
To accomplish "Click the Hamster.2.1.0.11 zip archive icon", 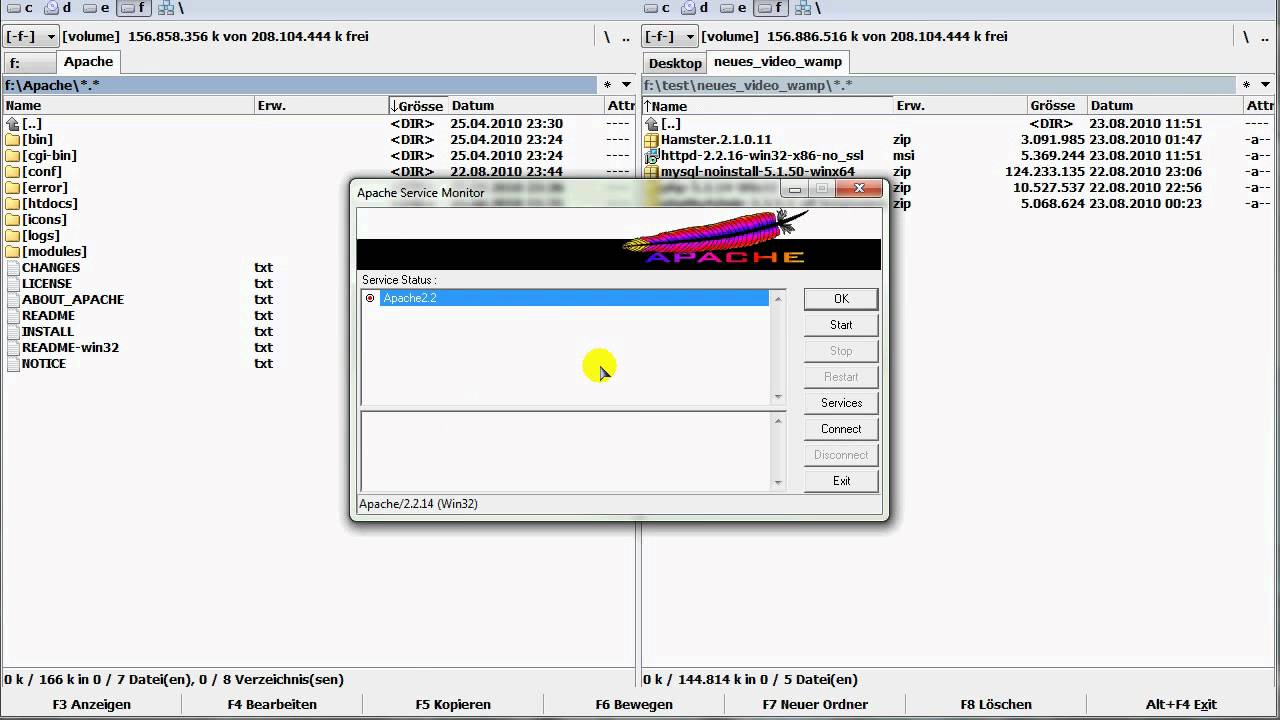I will (x=651, y=140).
